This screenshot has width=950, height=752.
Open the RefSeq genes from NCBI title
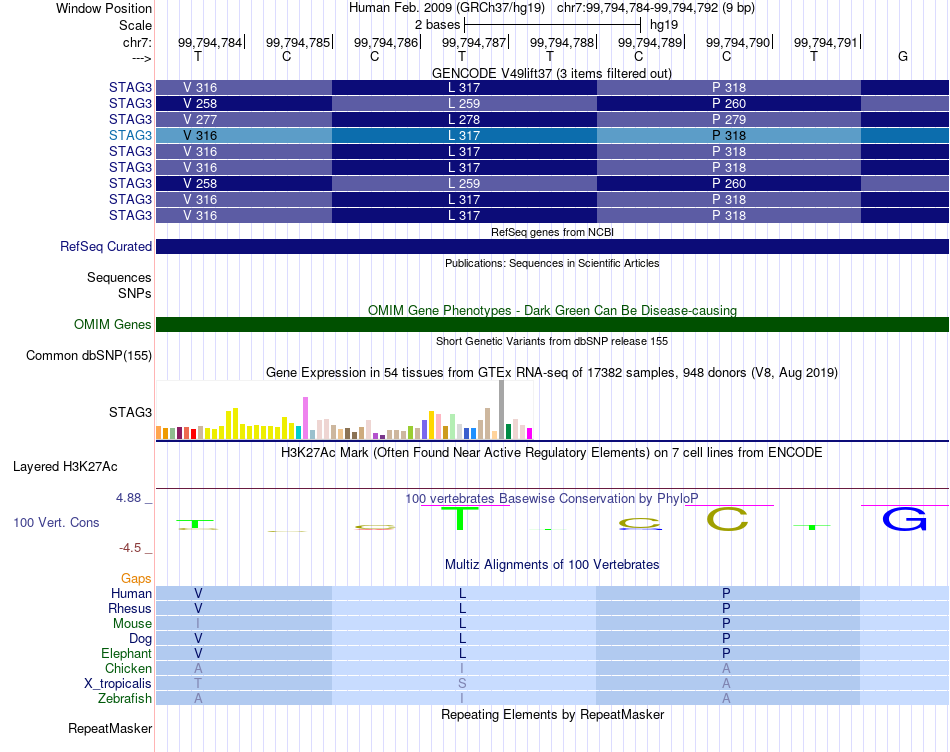pyautogui.click(x=552, y=232)
